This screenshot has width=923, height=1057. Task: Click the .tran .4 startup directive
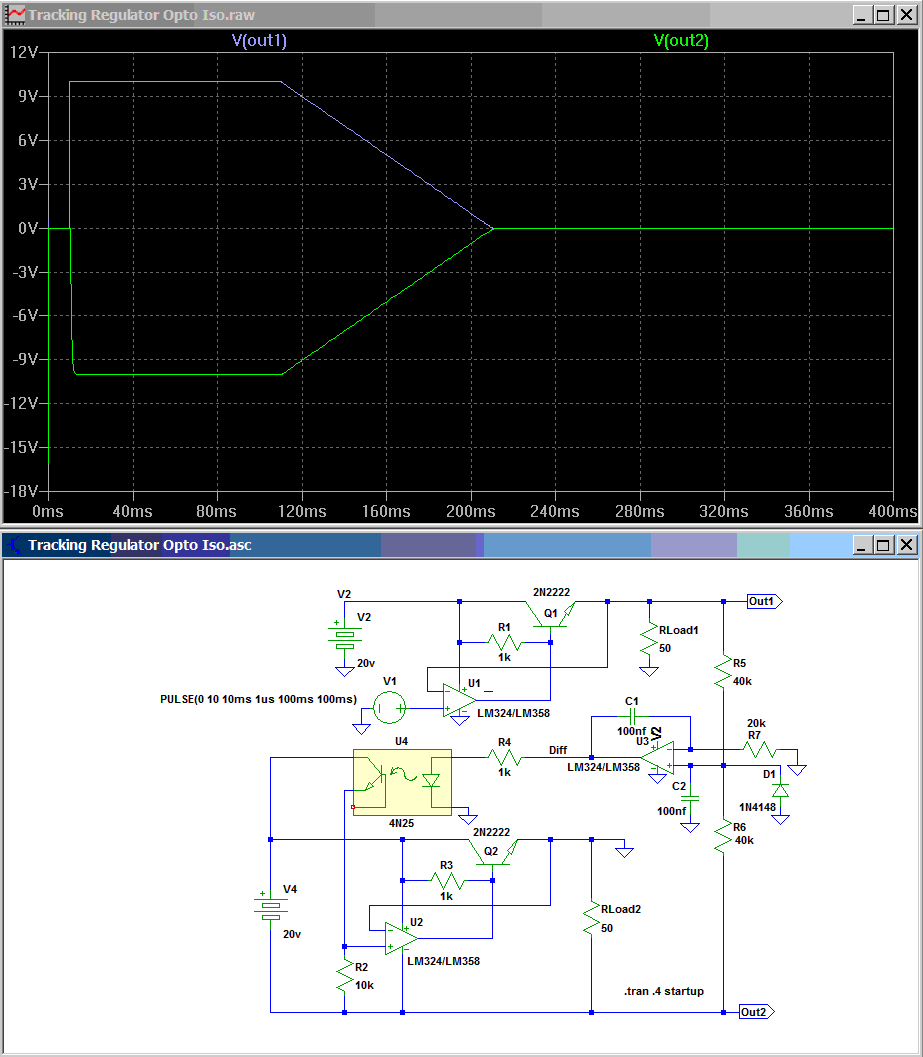point(663,991)
